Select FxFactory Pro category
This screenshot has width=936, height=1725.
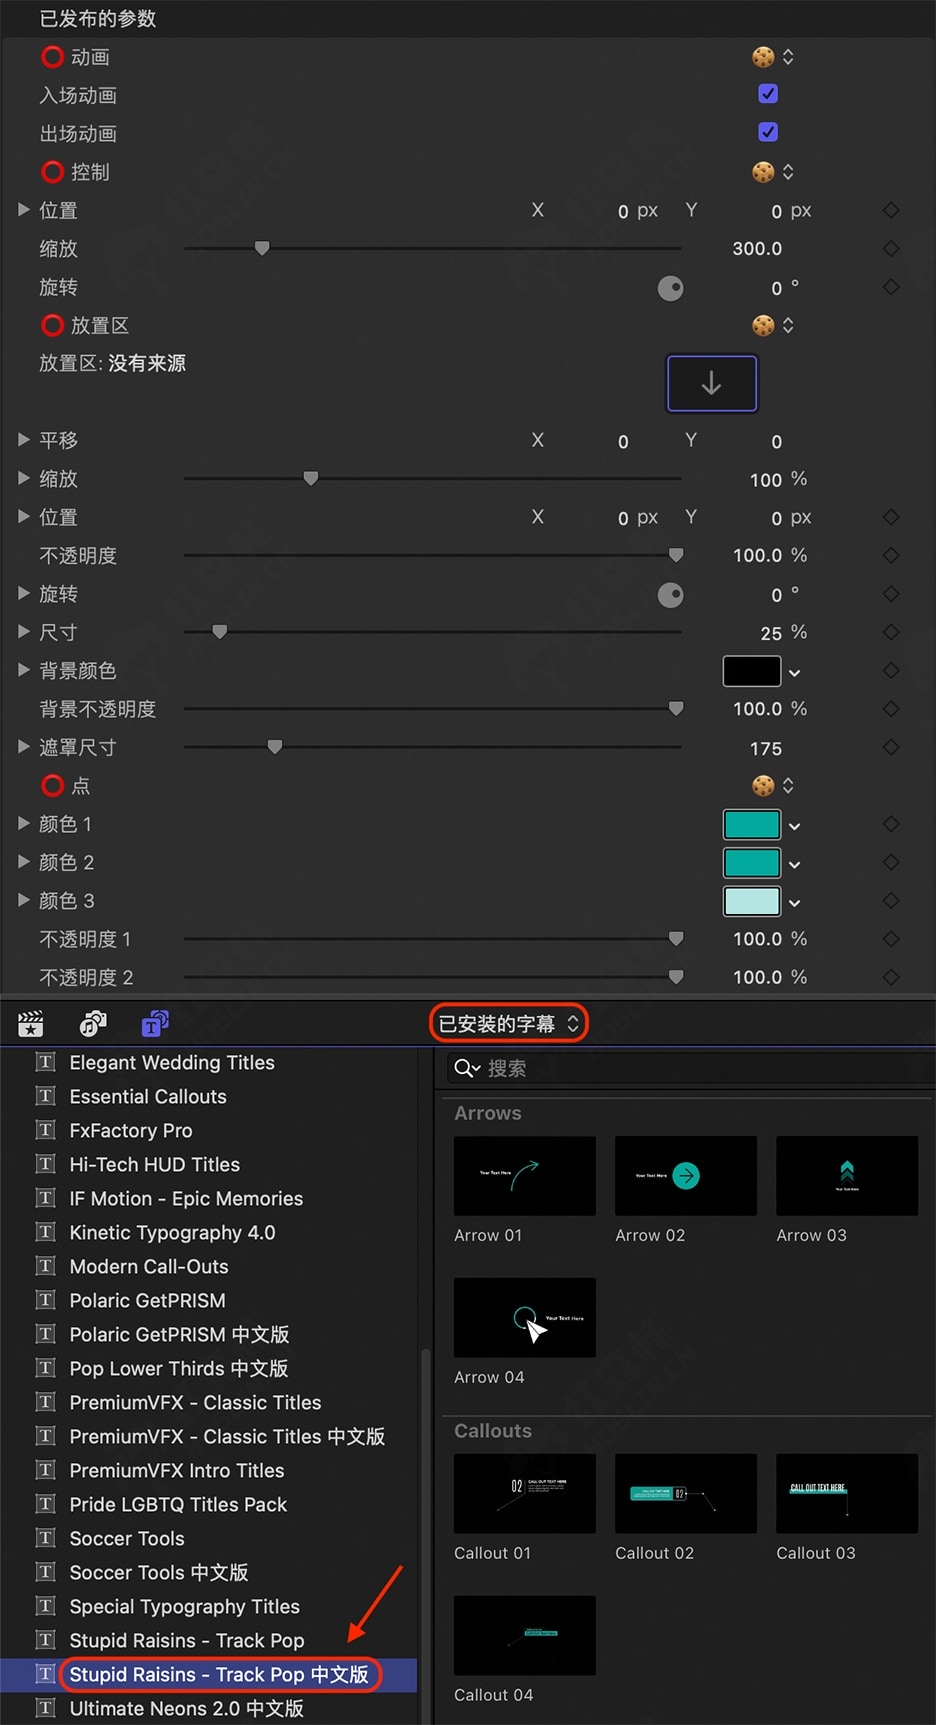[x=131, y=1130]
